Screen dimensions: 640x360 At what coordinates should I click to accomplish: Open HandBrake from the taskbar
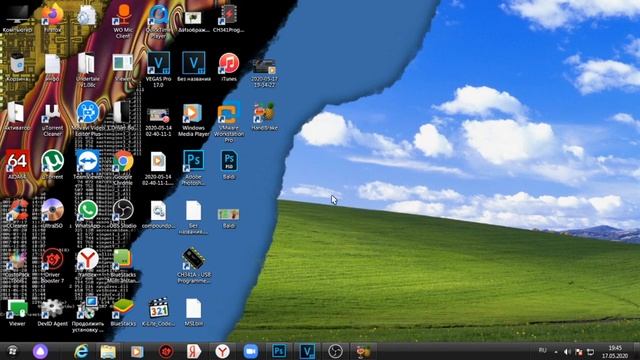[x=363, y=351]
